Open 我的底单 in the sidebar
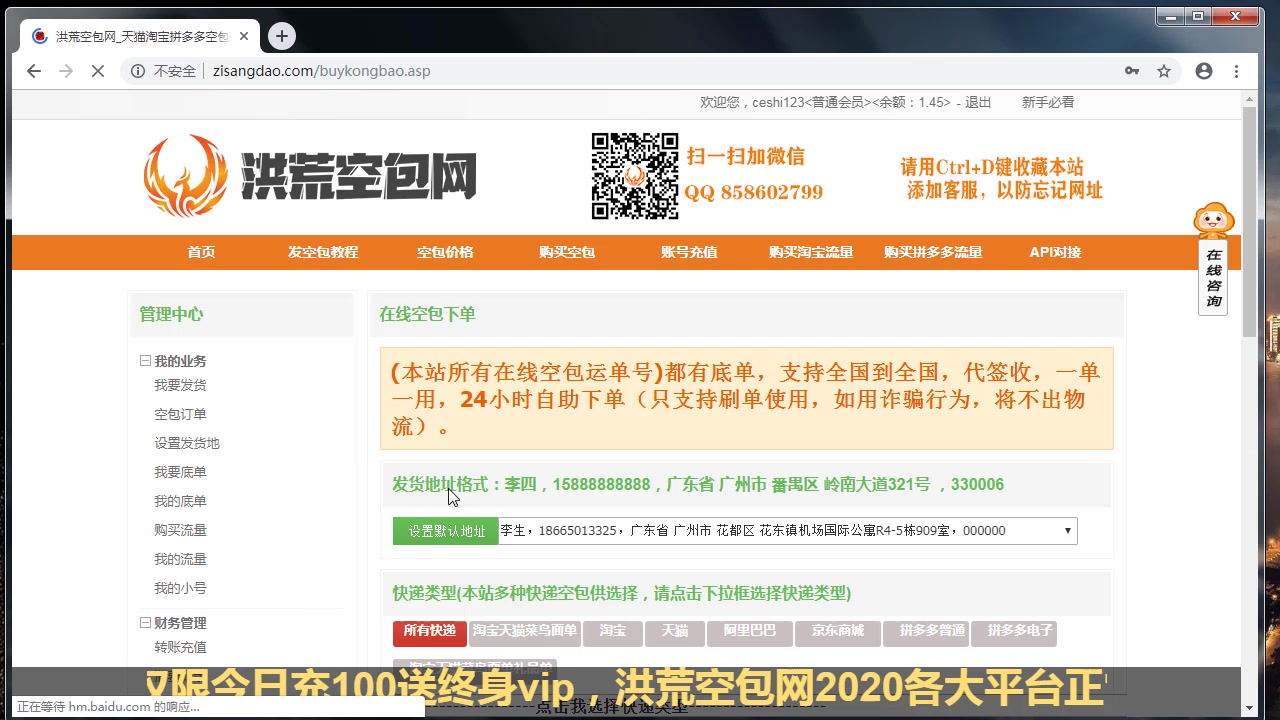1280x720 pixels. 180,501
